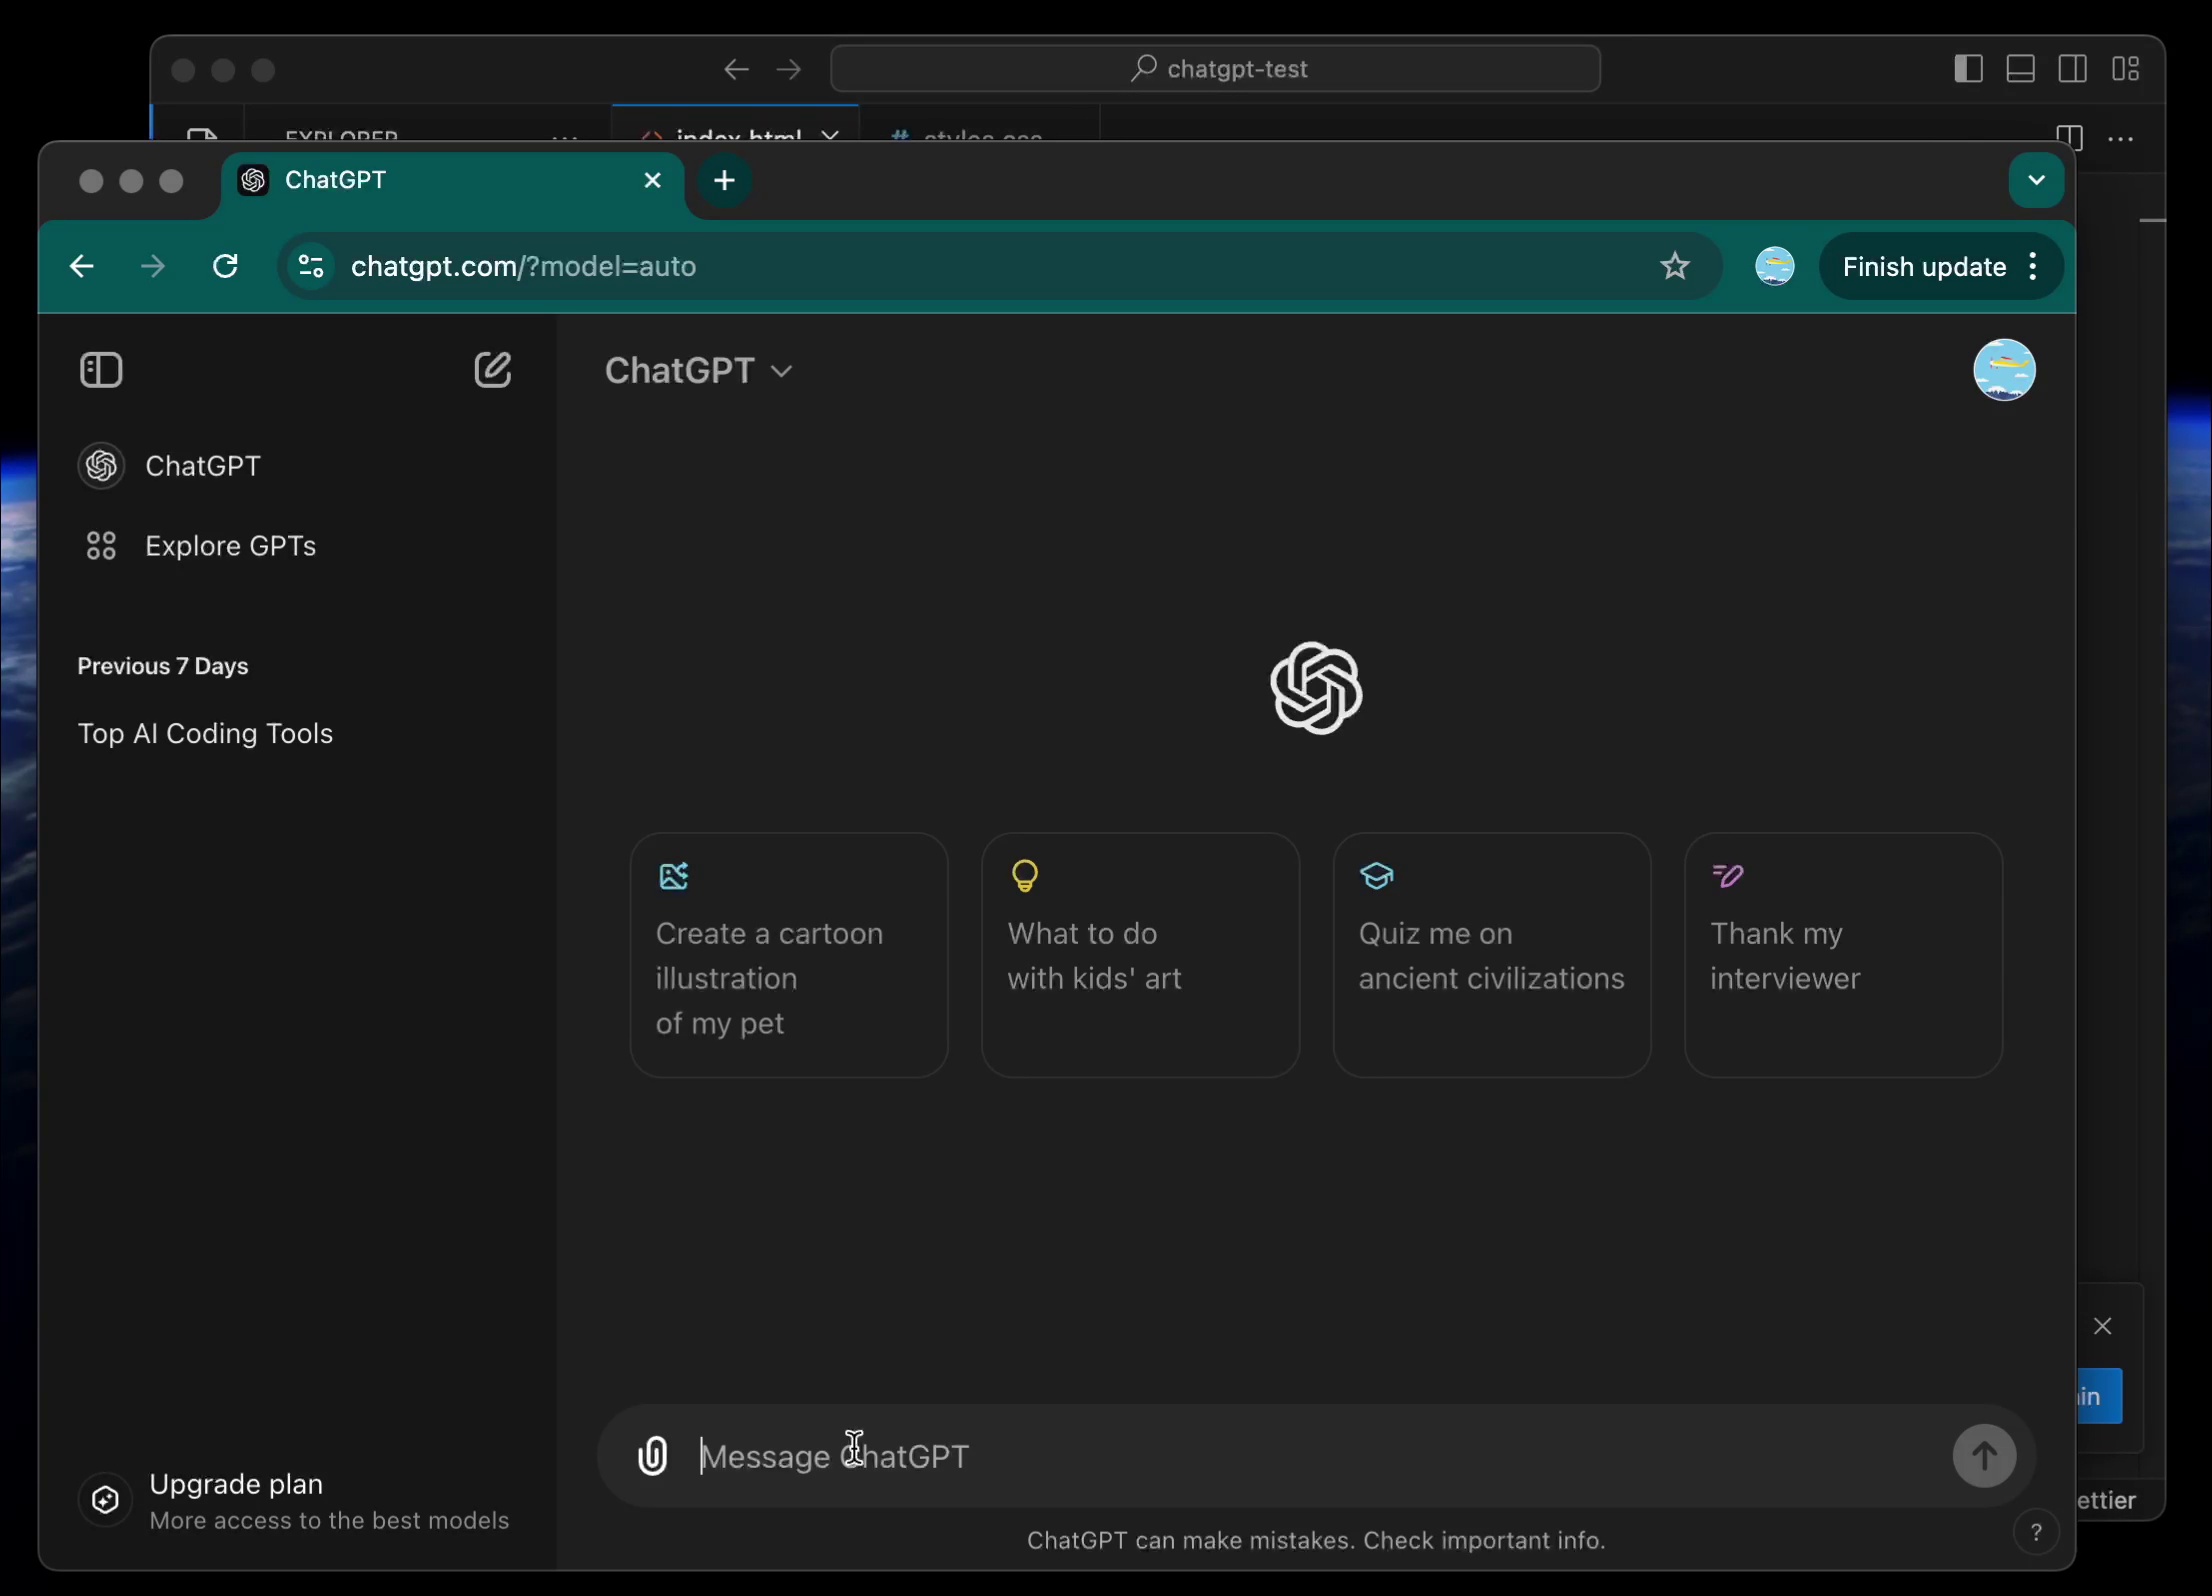Click the Previous 7 Days heading
Image resolution: width=2212 pixels, height=1596 pixels.
(x=163, y=666)
